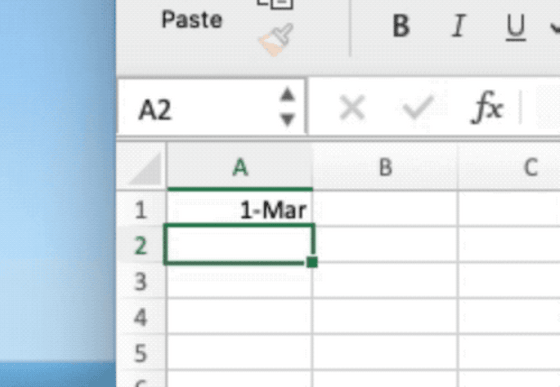
Task: Select row 1 header
Action: (x=141, y=210)
